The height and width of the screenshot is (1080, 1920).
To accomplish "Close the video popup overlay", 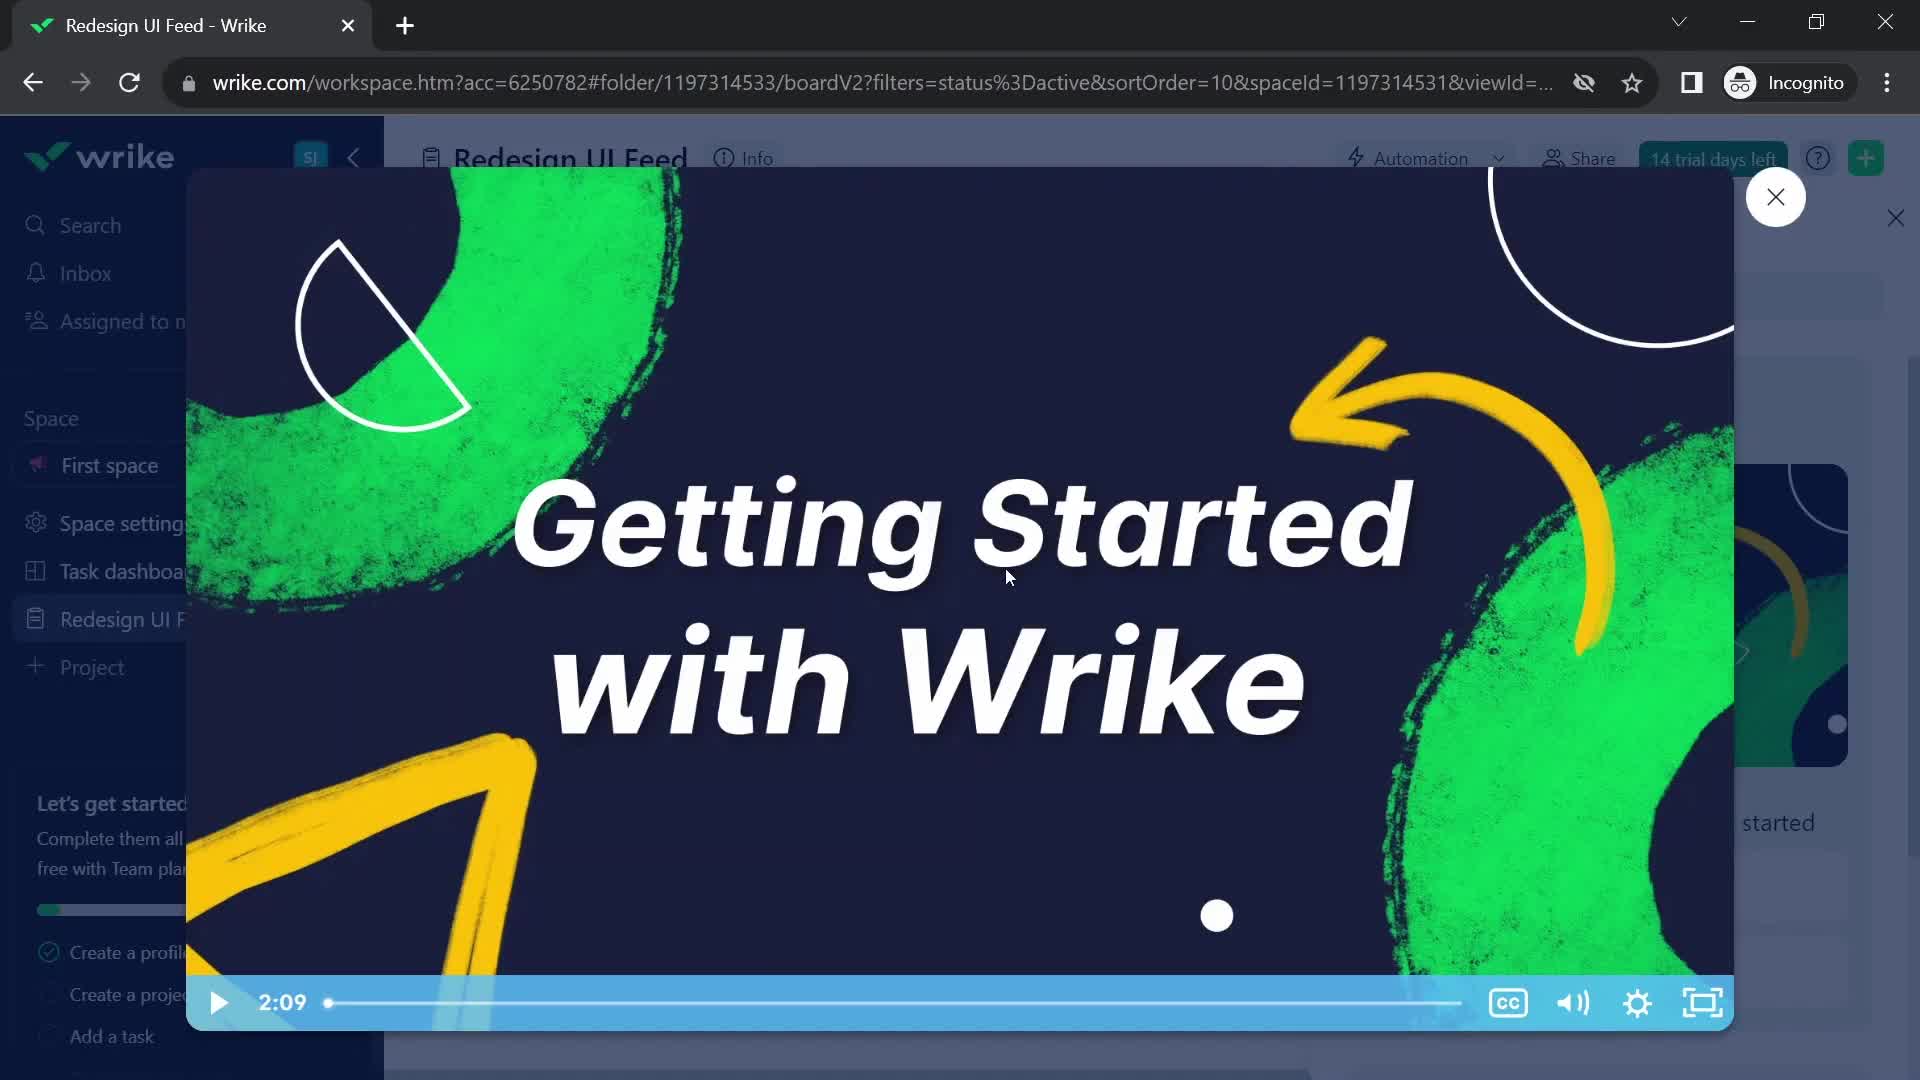I will [x=1775, y=197].
